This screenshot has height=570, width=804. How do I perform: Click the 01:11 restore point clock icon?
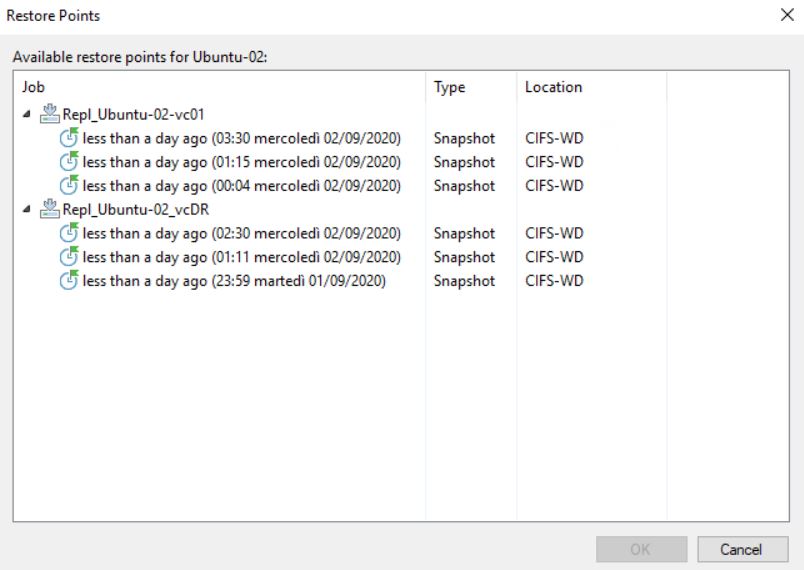coord(69,256)
